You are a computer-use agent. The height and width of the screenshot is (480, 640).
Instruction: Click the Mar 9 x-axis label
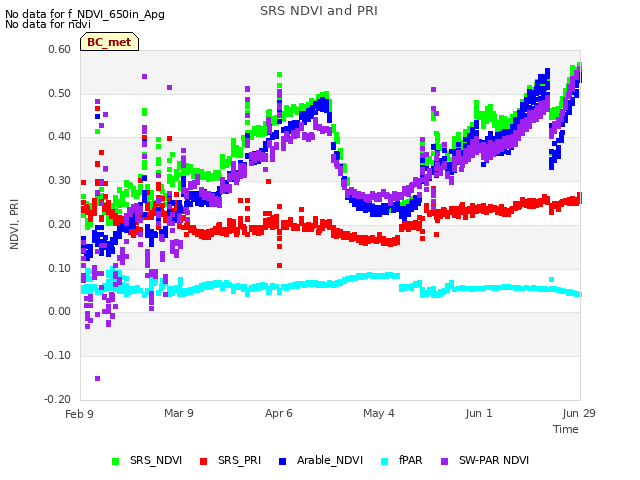point(179,413)
